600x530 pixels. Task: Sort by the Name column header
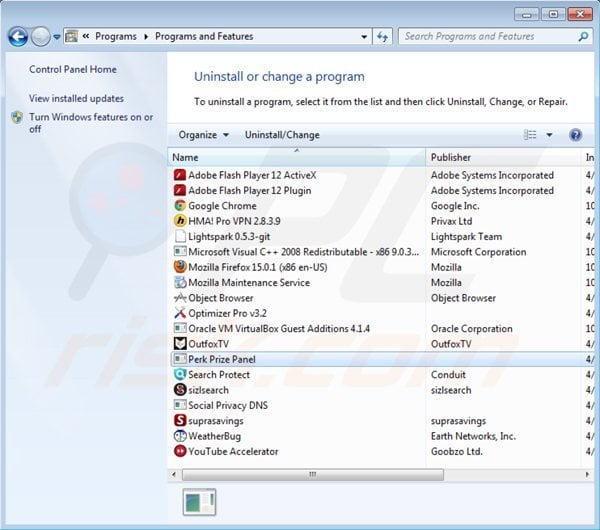point(296,157)
